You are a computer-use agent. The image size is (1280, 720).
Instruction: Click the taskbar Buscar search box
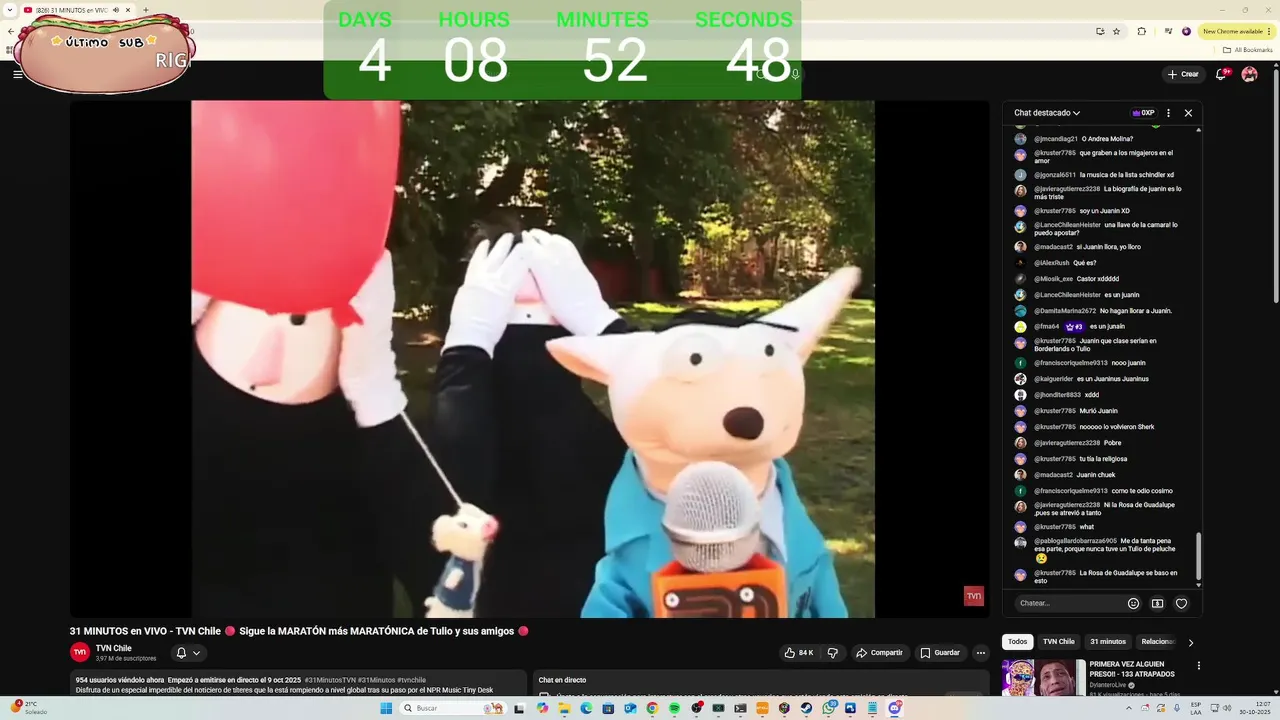(454, 708)
